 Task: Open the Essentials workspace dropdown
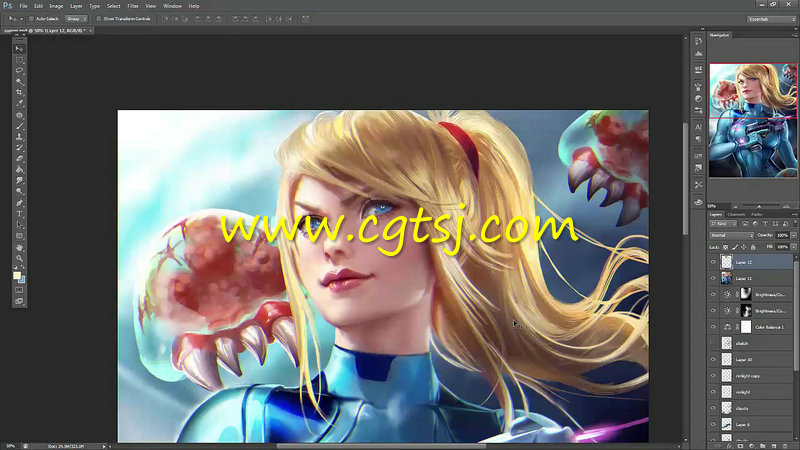point(771,19)
